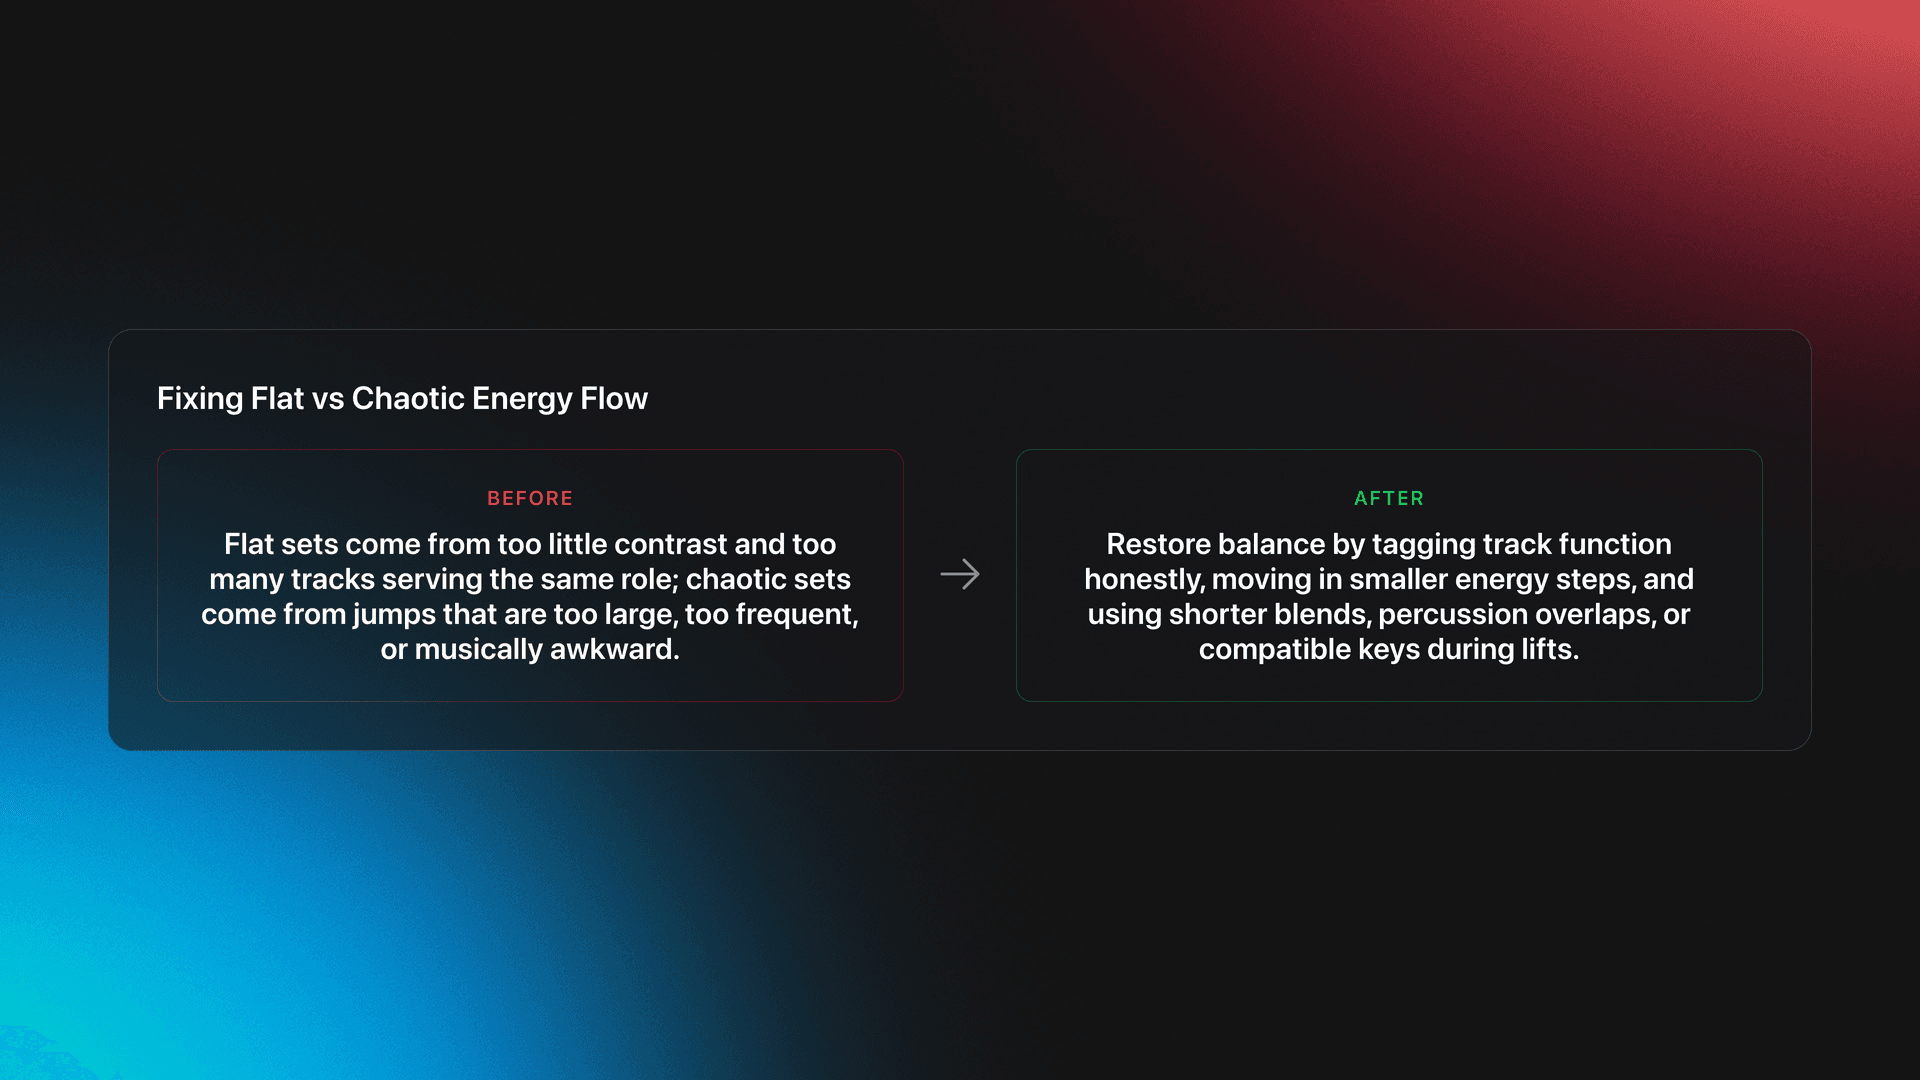The height and width of the screenshot is (1080, 1920).
Task: Click the line 'compatible keys during lifts.'
Action: tap(1388, 649)
